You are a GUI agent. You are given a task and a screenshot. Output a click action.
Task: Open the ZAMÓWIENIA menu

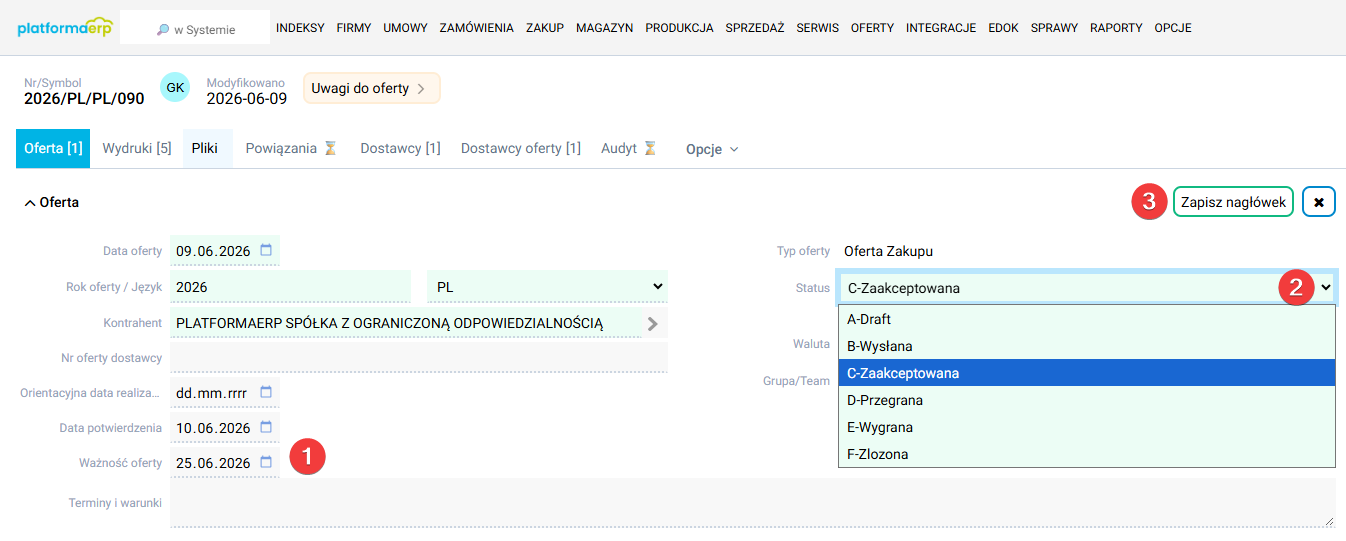point(477,28)
